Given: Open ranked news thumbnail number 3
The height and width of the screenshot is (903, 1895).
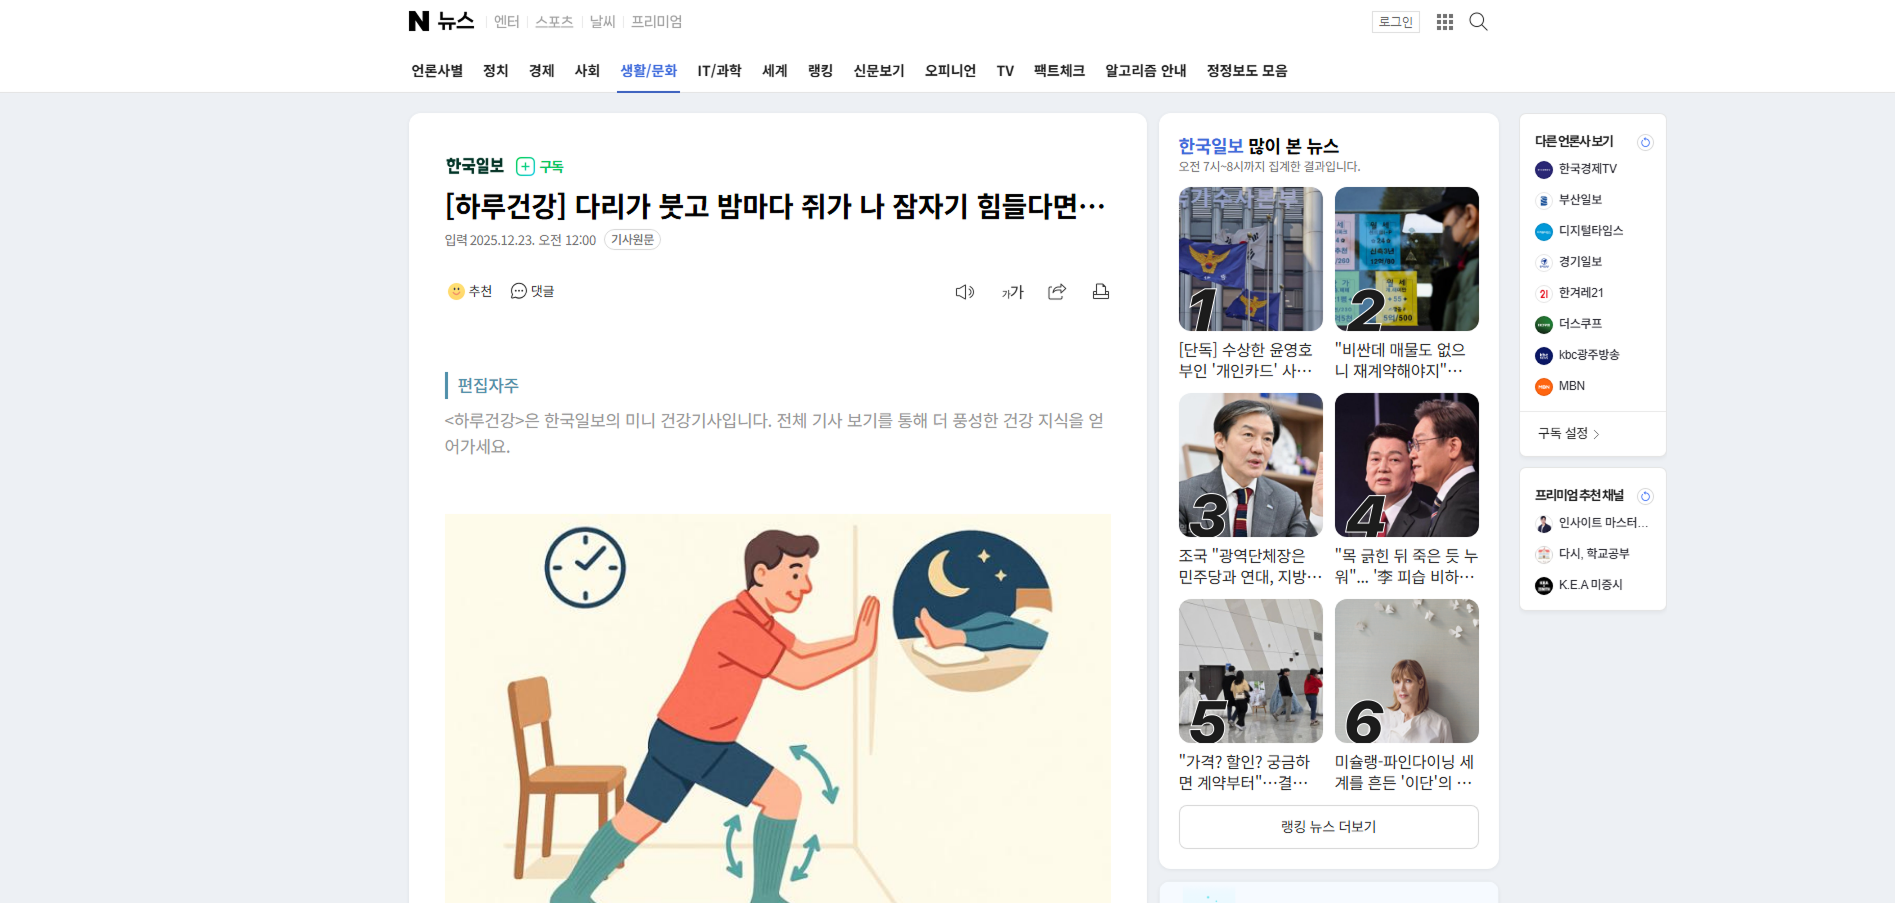Looking at the screenshot, I should [1250, 465].
